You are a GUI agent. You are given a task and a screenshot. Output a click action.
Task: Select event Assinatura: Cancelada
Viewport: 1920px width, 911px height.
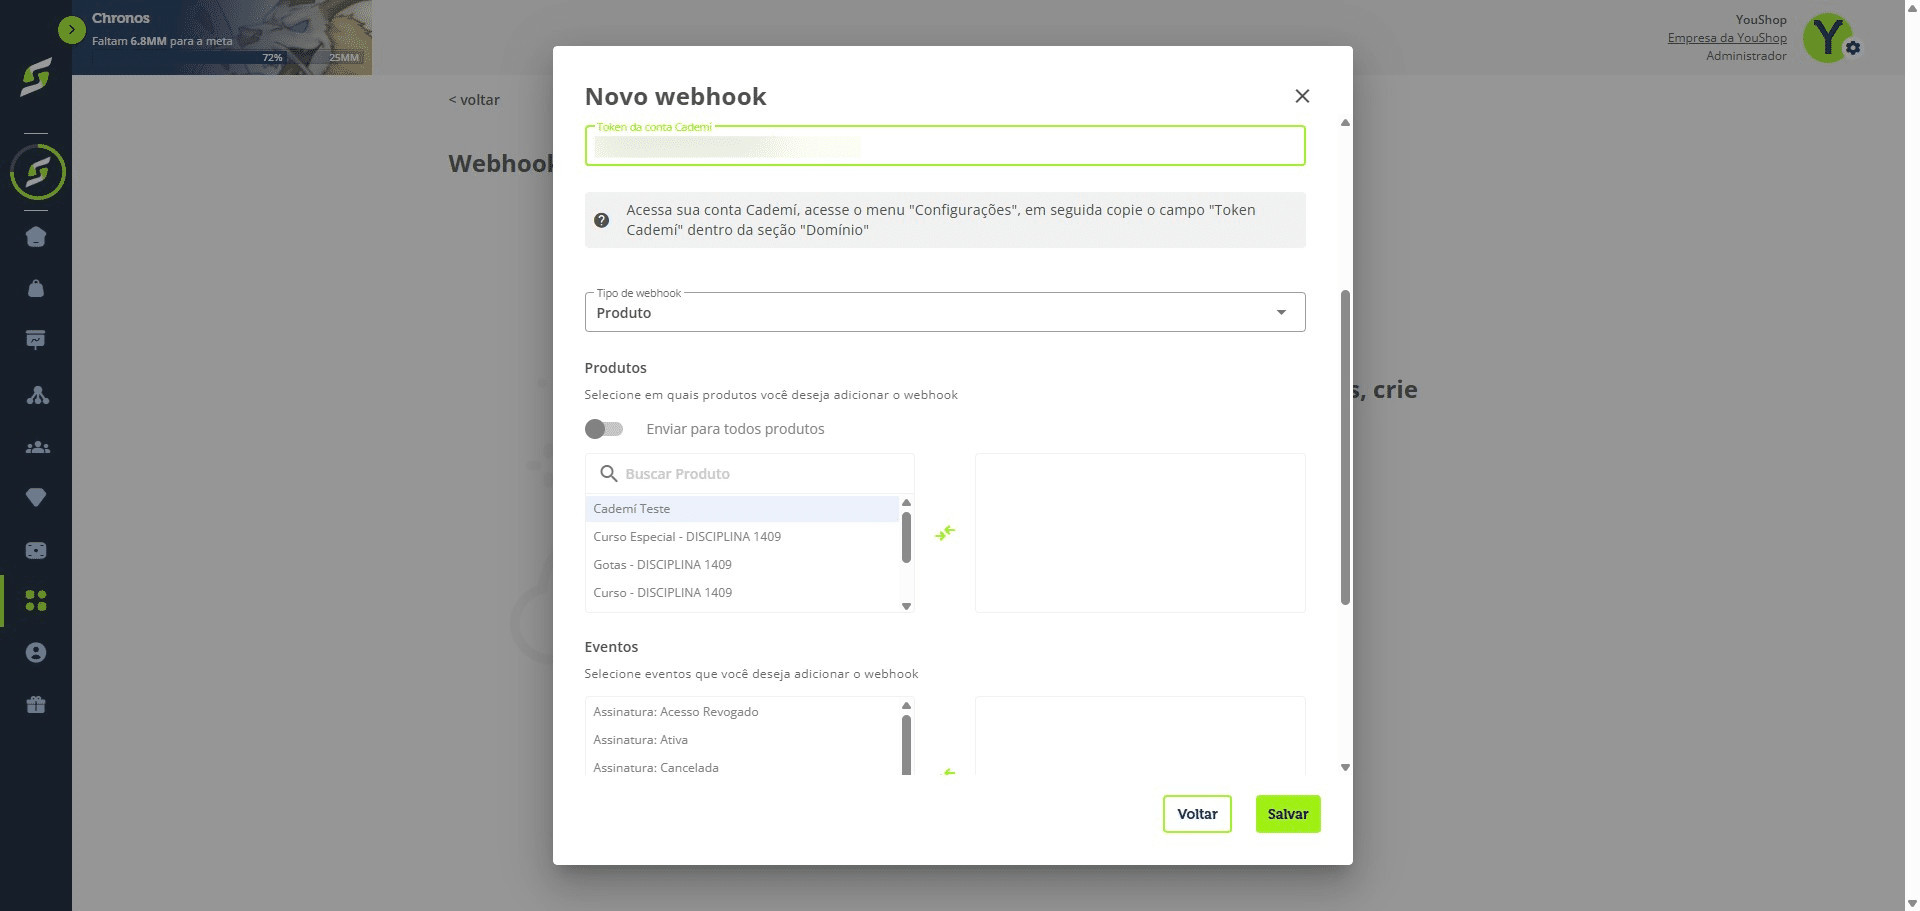tap(742, 767)
